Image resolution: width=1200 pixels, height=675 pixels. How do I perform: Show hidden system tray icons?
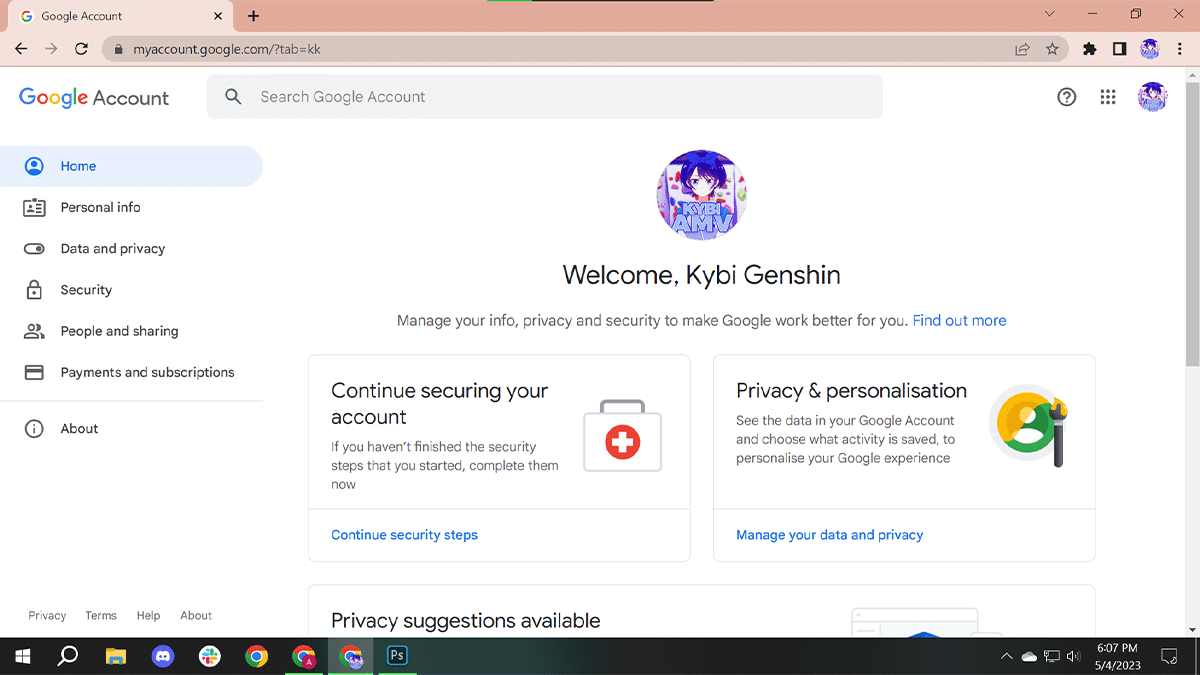point(1006,657)
